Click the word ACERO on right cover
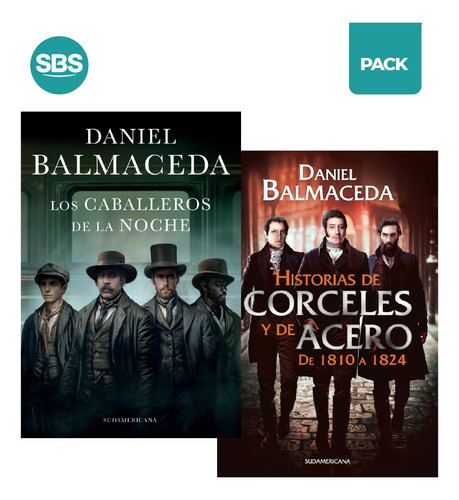Viewport: 459px width, 500px height. (354, 336)
